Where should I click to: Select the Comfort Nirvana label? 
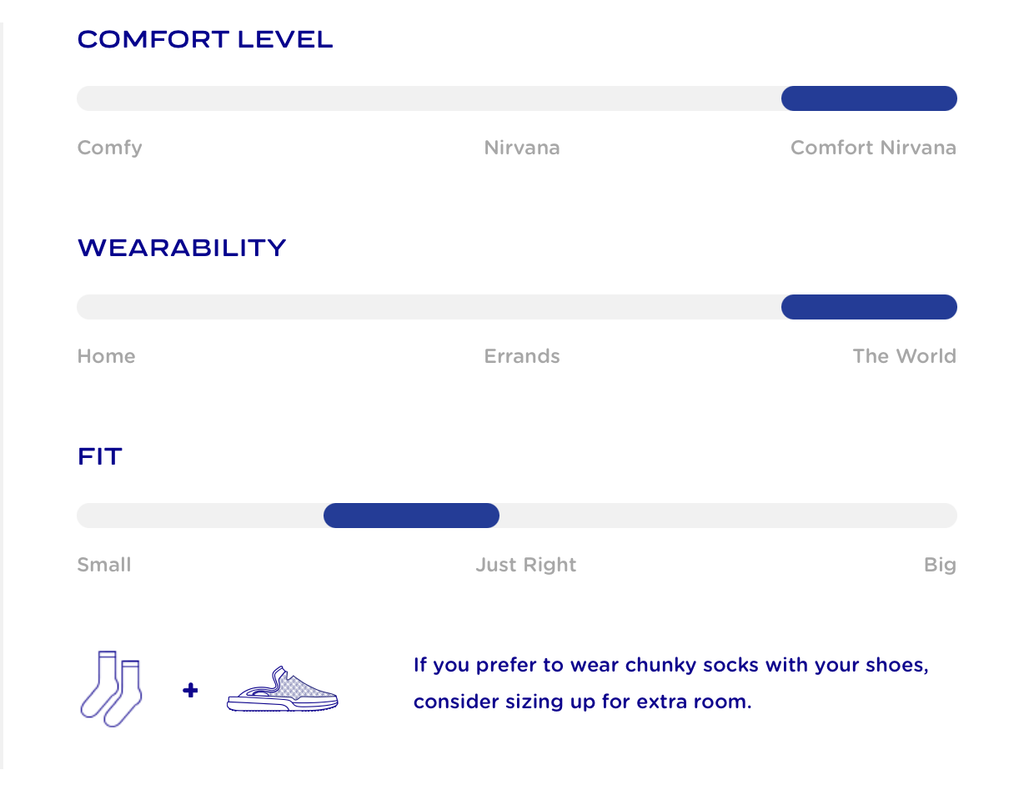pos(873,148)
